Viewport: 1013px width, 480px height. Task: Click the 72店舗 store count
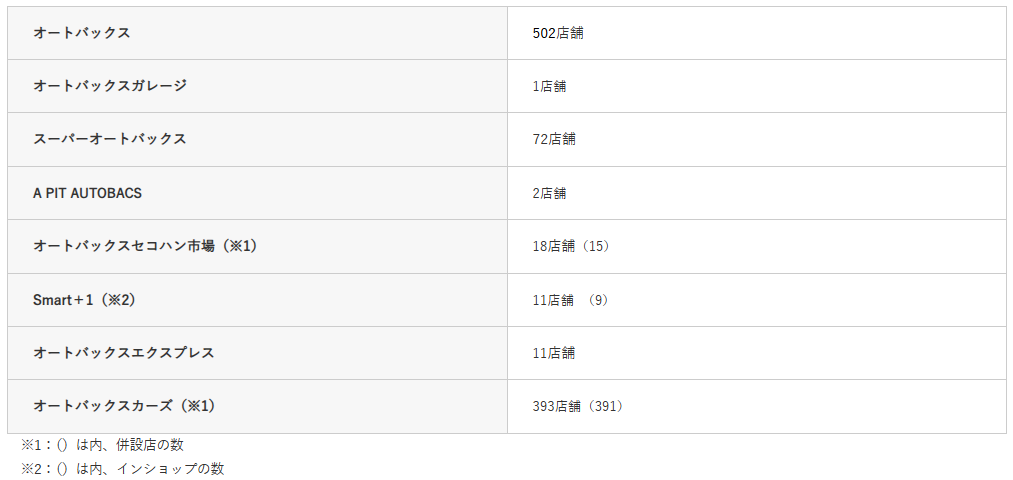[x=554, y=139]
